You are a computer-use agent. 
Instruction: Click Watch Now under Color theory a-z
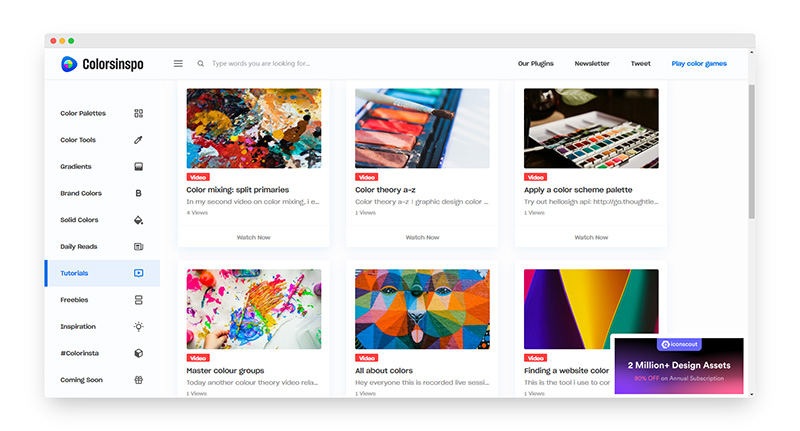point(422,237)
